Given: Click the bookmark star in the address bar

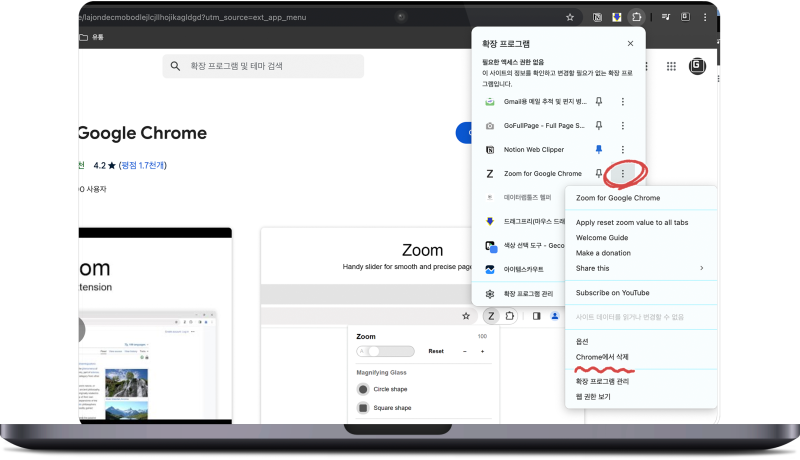Looking at the screenshot, I should tap(570, 17).
